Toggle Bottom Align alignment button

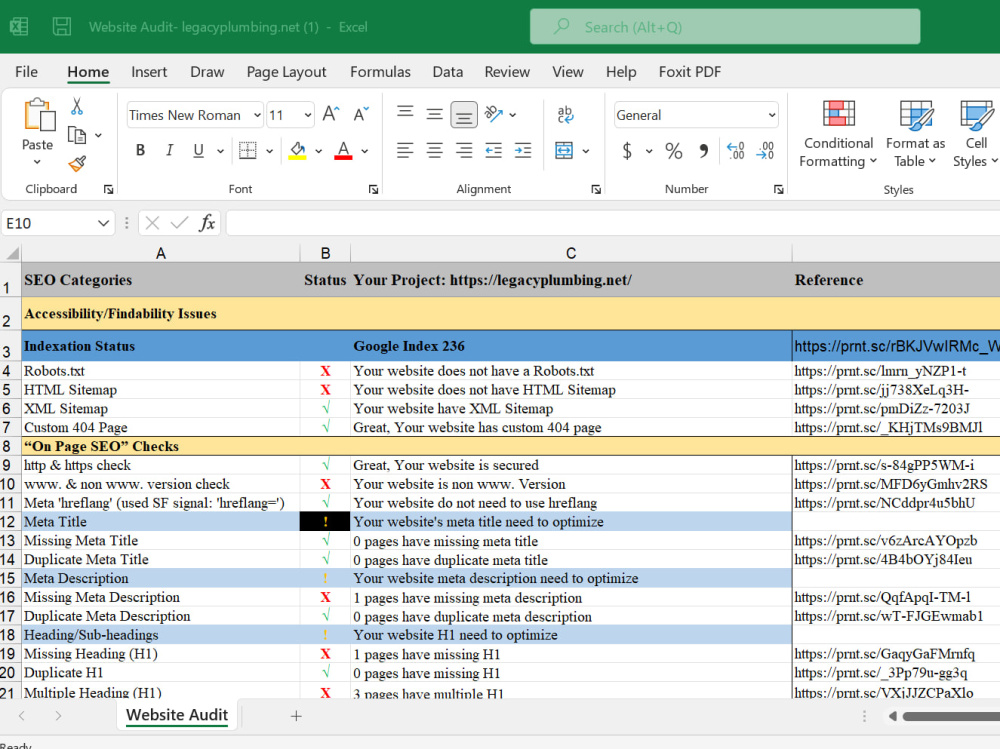464,115
